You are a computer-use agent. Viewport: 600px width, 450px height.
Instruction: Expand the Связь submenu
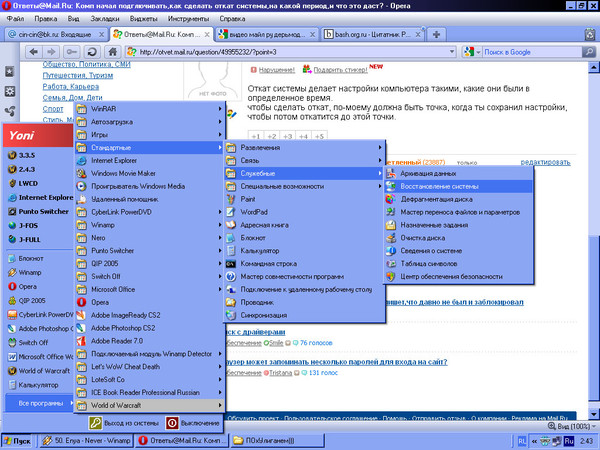[305, 160]
